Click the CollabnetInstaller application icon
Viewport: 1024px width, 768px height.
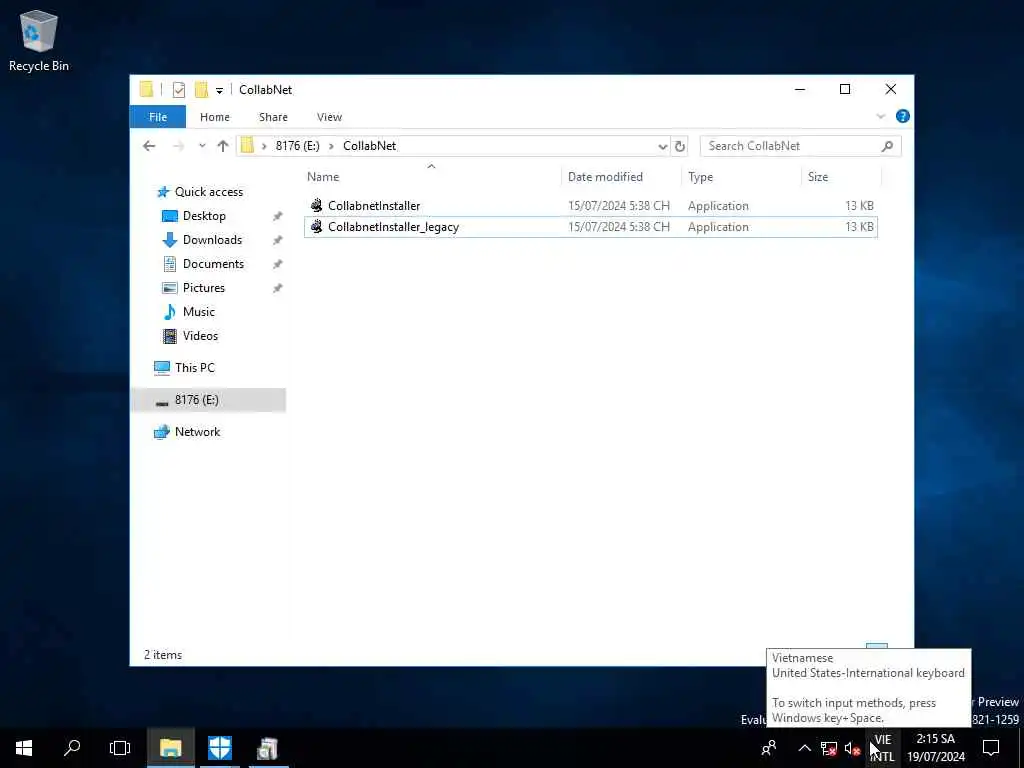coord(317,206)
